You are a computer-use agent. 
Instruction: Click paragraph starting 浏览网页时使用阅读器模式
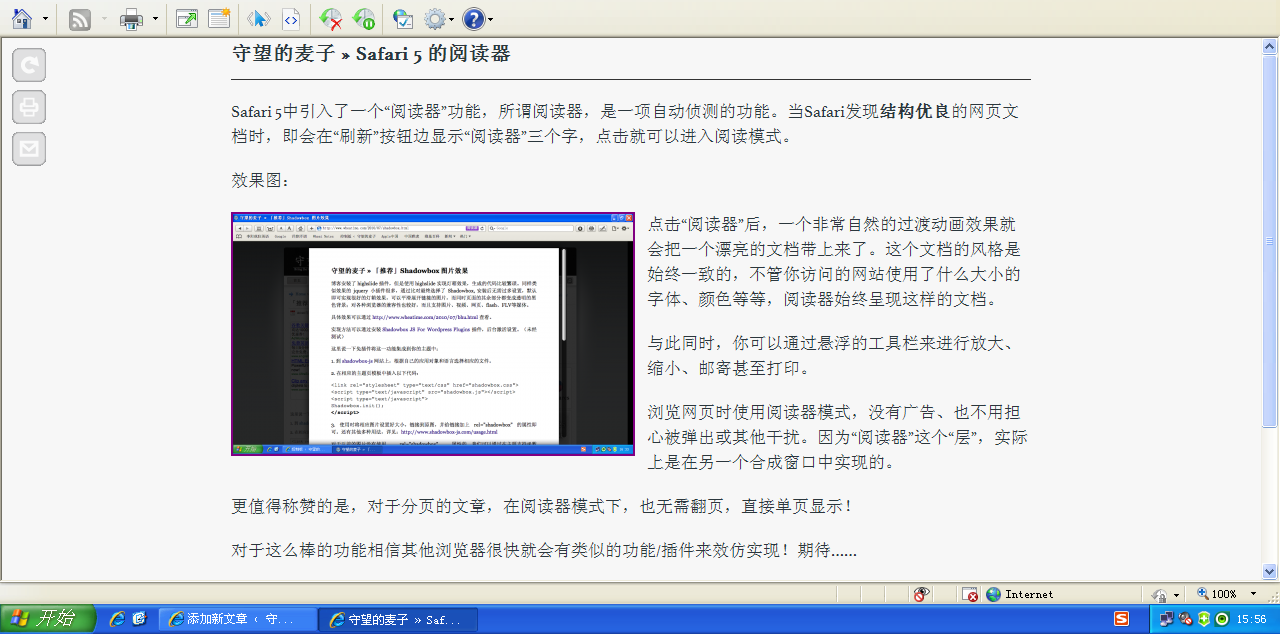[838, 438]
